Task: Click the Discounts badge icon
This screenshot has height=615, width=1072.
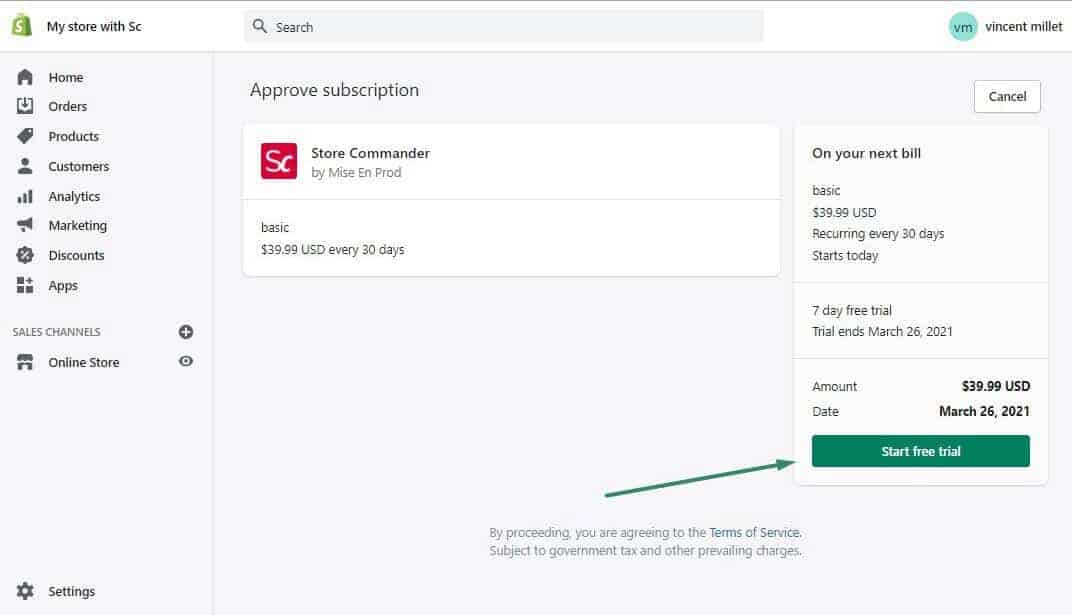Action: [x=25, y=255]
